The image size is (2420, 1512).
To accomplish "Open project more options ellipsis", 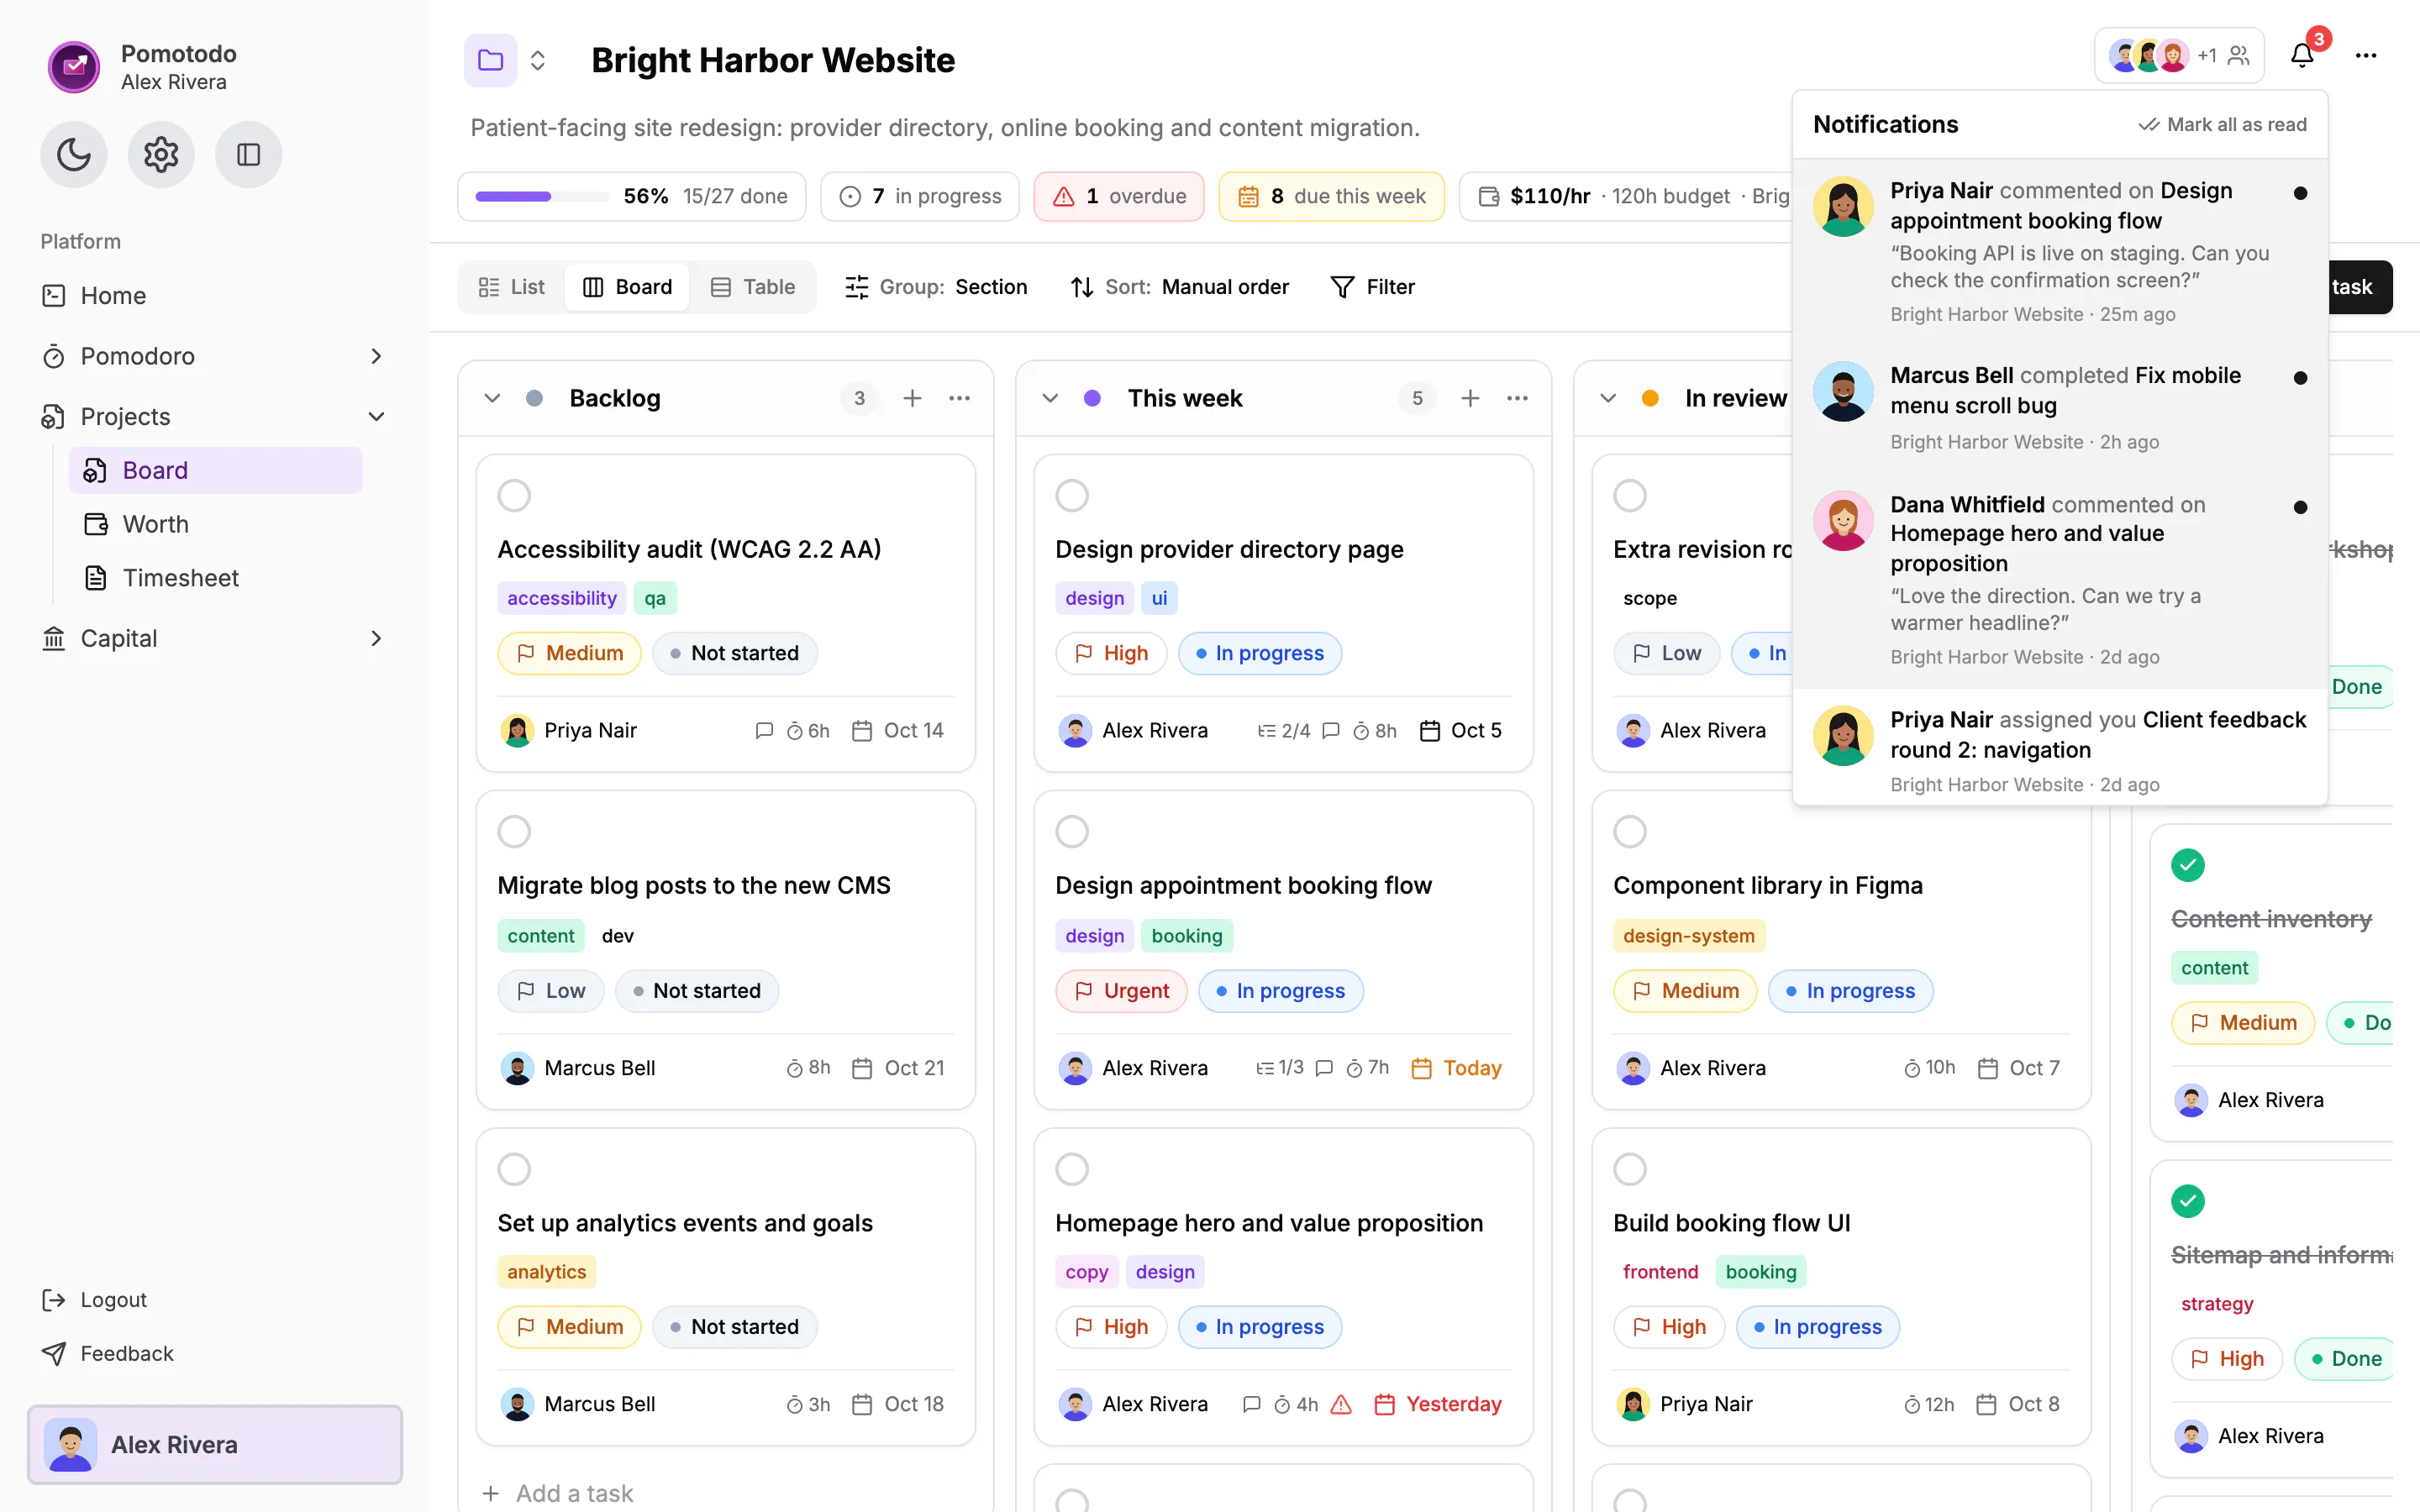I will click(2365, 56).
